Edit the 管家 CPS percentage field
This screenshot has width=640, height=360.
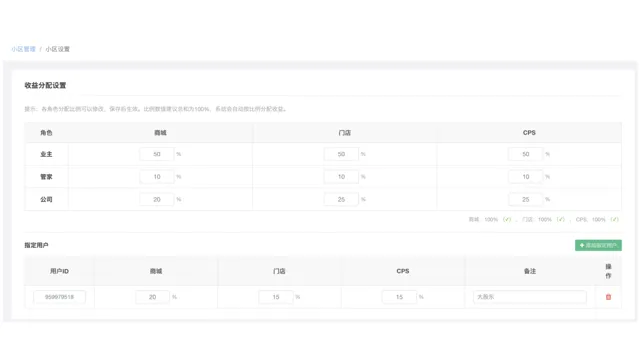526,177
